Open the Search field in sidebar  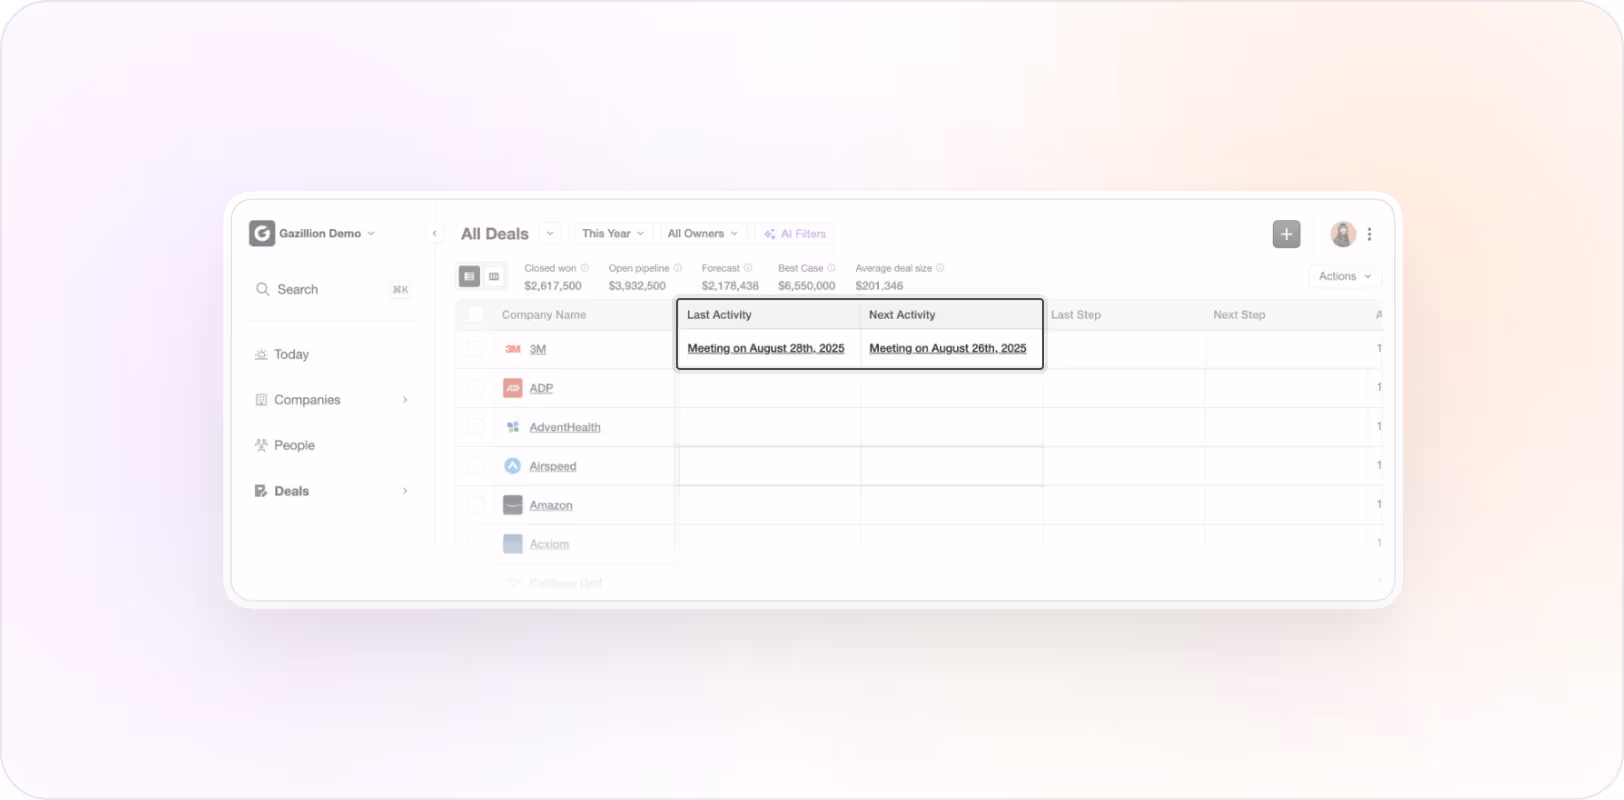[333, 289]
